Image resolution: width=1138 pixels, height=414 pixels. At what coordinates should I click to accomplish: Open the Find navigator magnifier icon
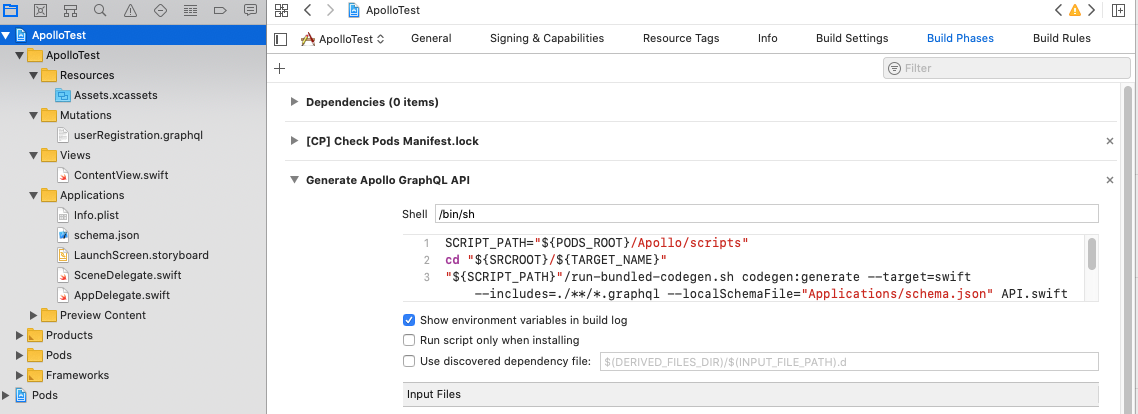pyautogui.click(x=100, y=10)
